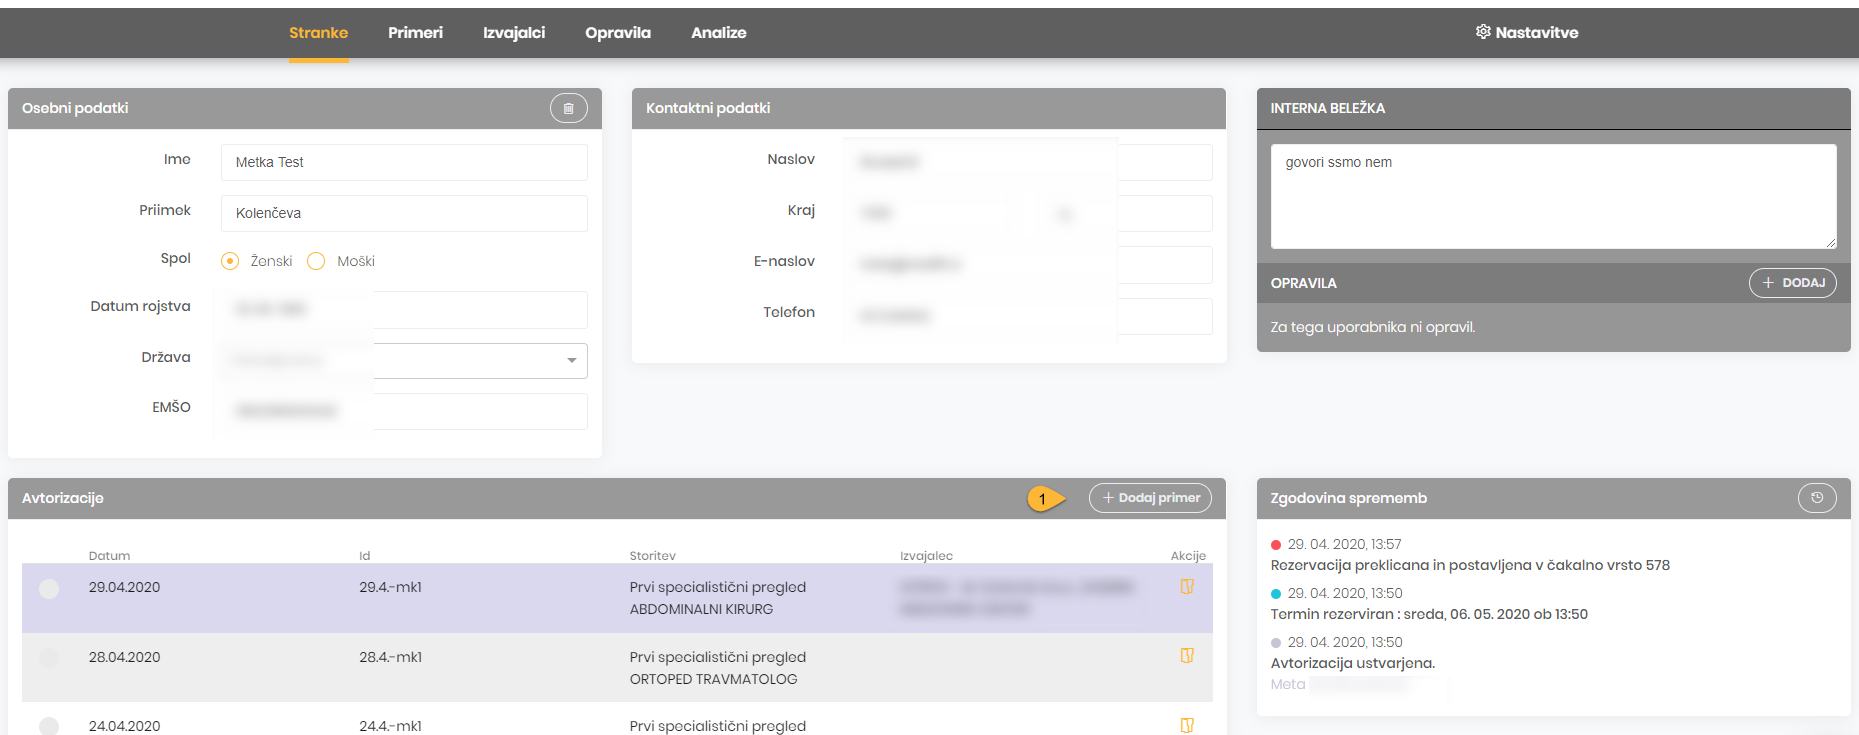The height and width of the screenshot is (735, 1859).
Task: Select the Moški gender radio button
Action: tap(316, 261)
